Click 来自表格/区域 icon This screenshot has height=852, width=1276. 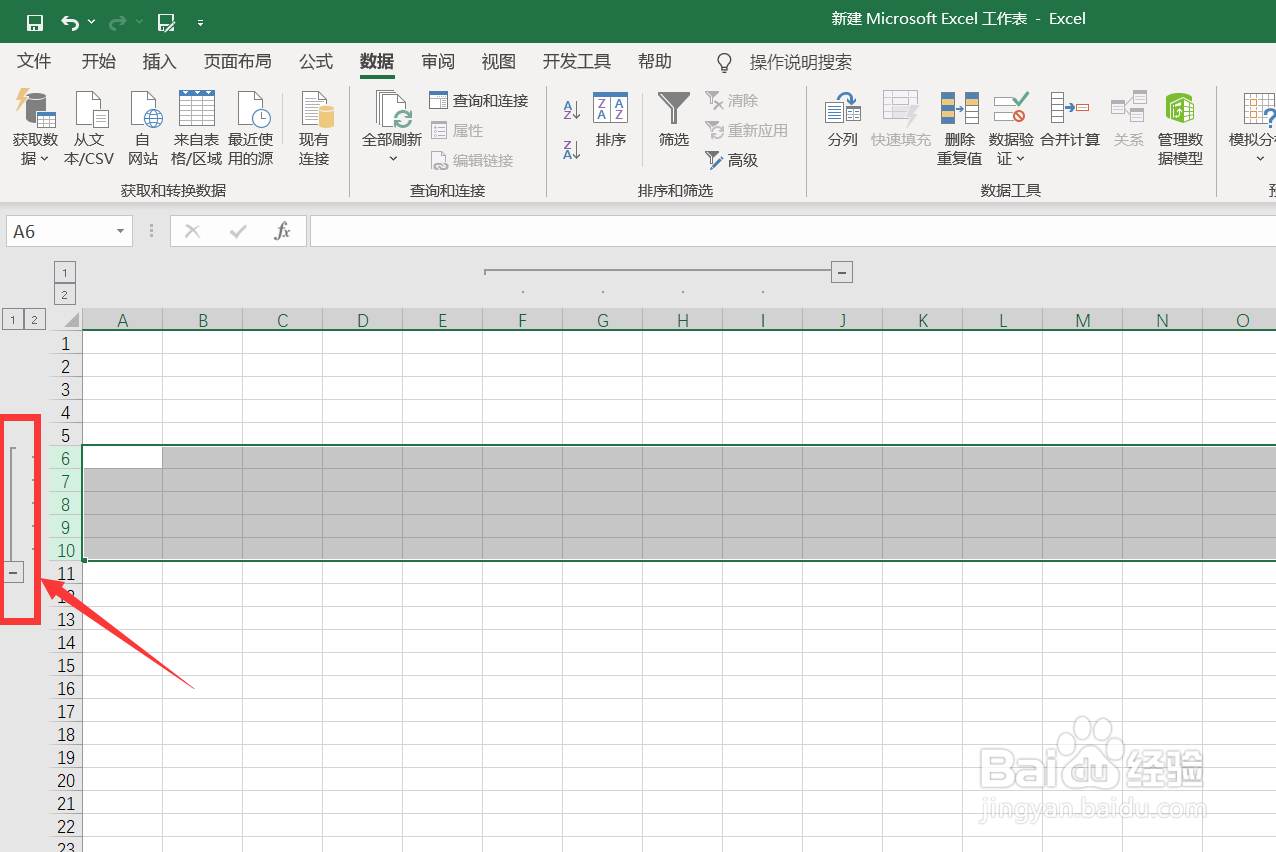tap(197, 128)
